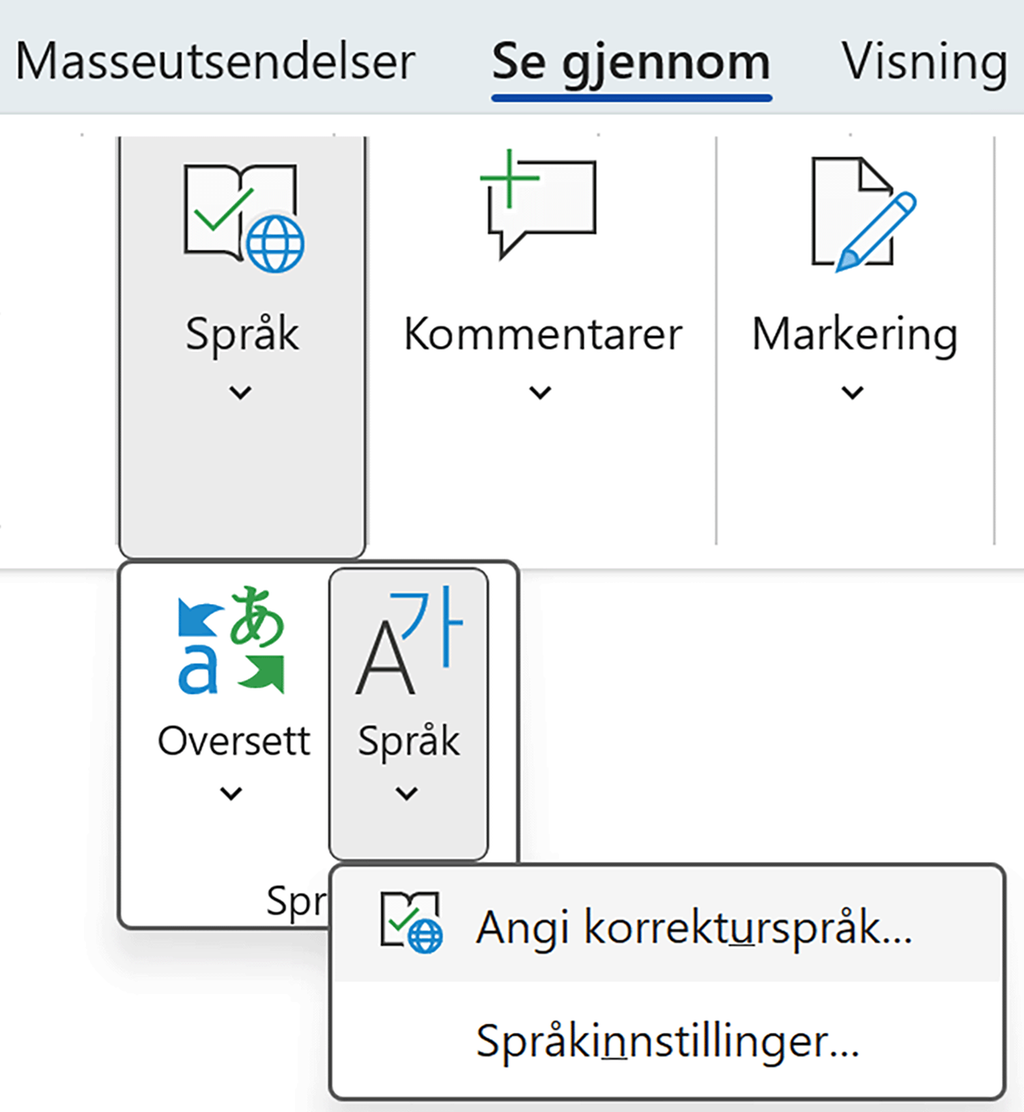Expand the Markering dropdown chevron
This screenshot has height=1112, width=1024.
coord(852,392)
